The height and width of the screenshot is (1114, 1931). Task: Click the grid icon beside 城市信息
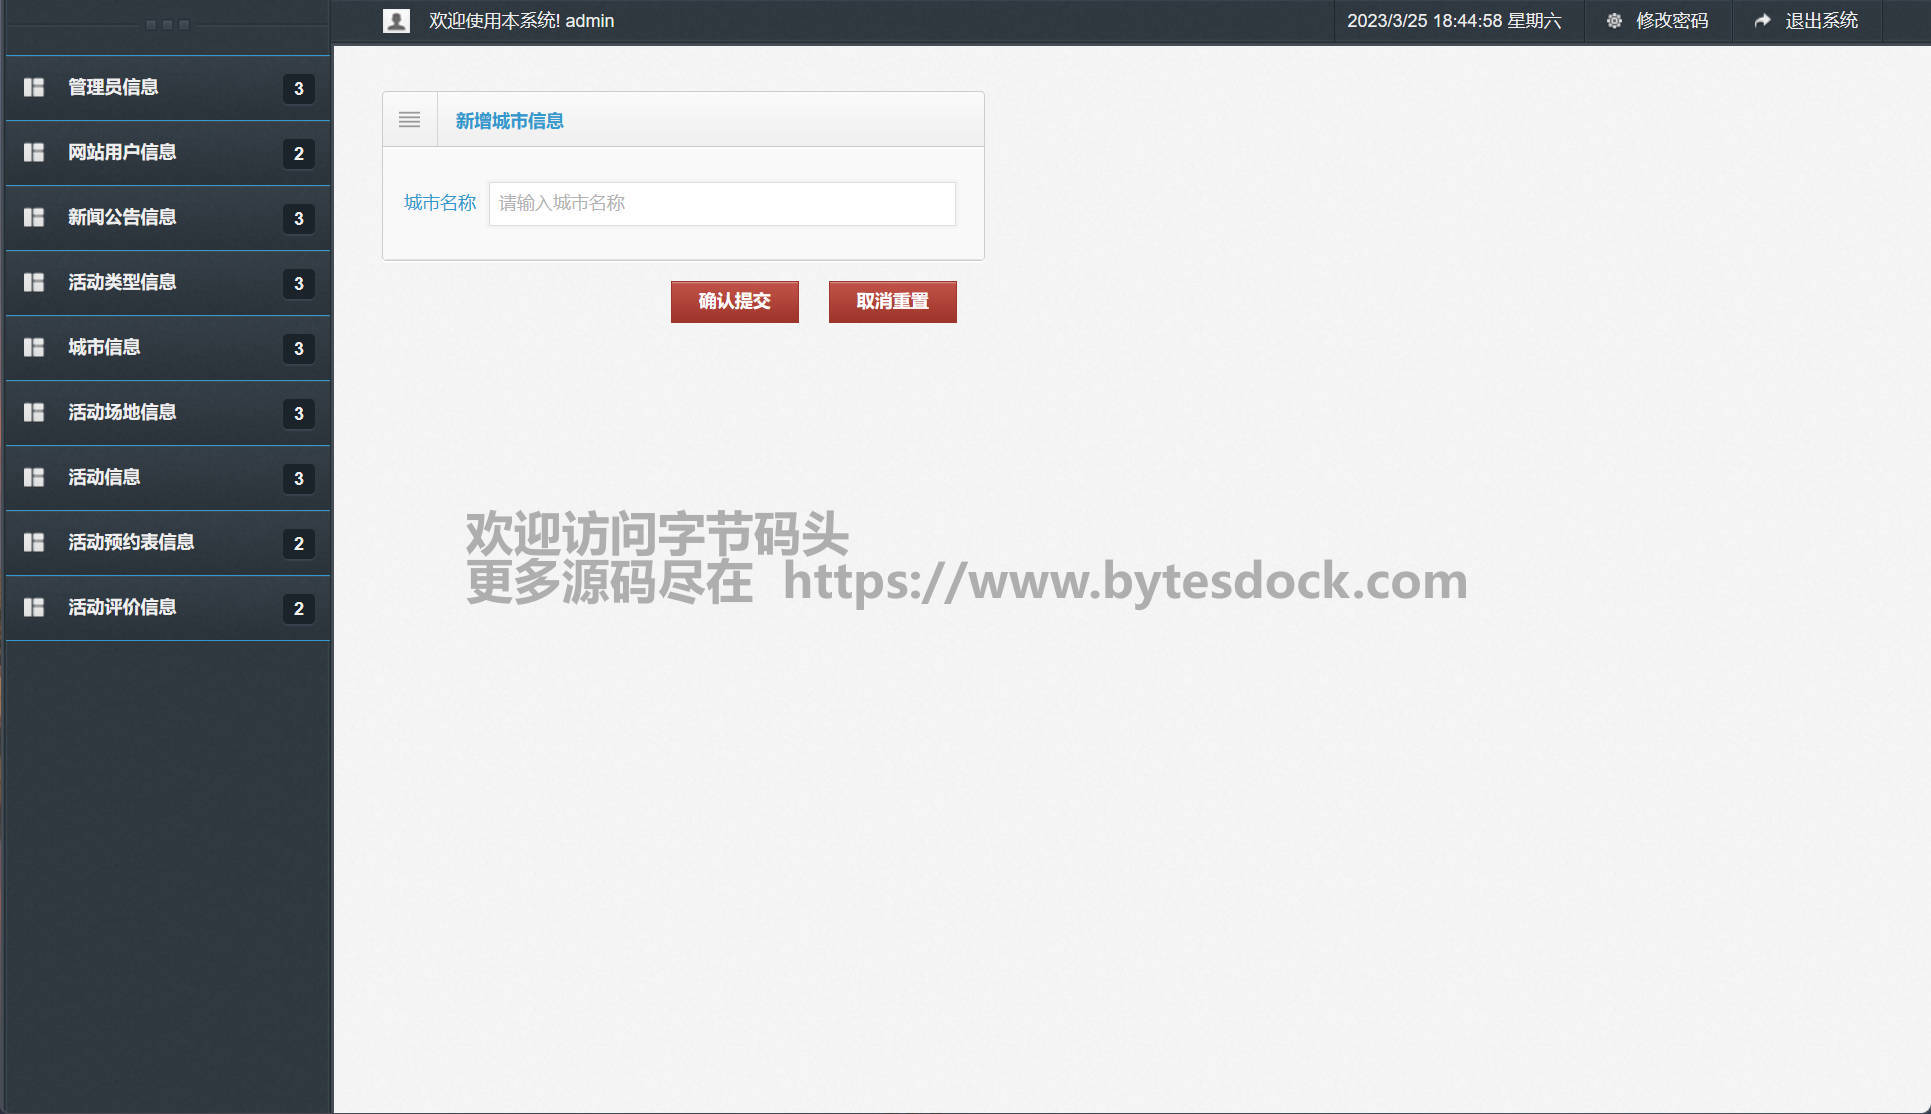point(34,347)
